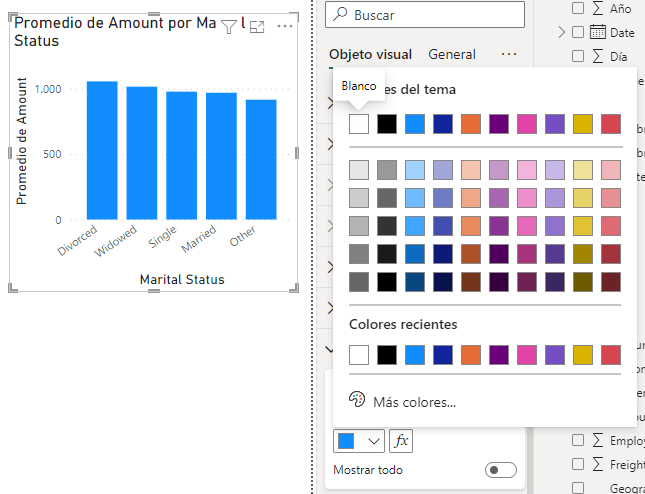Image resolution: width=645 pixels, height=494 pixels.
Task: Click the fx conditional formatting button
Action: point(401,440)
